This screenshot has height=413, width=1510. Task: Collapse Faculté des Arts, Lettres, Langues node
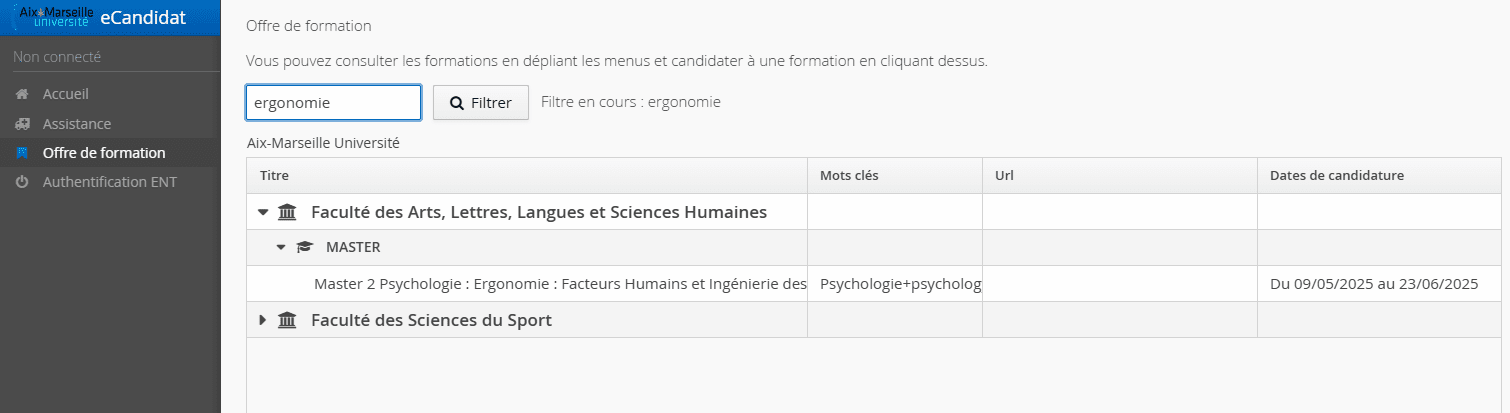pyautogui.click(x=263, y=212)
